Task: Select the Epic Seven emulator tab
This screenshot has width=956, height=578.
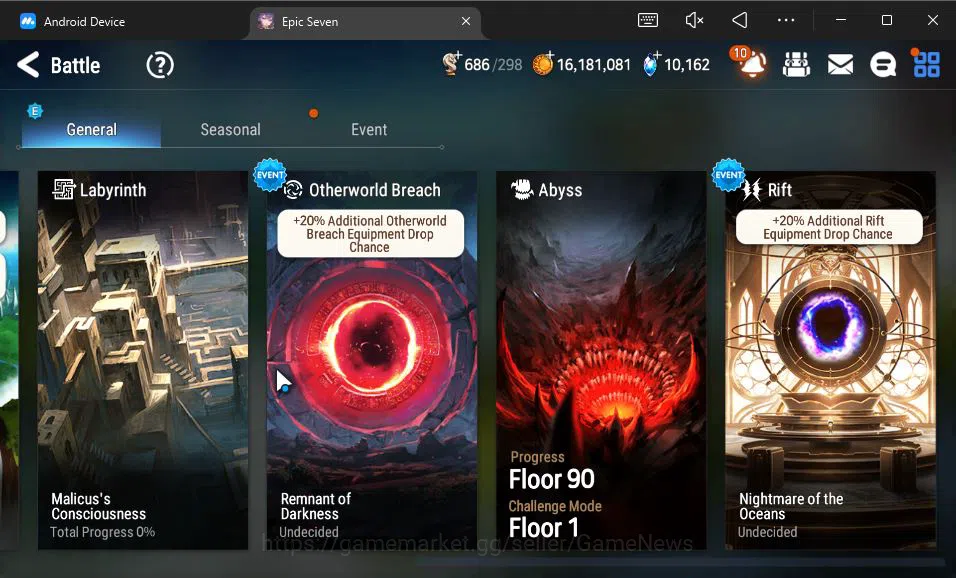Action: tap(363, 21)
